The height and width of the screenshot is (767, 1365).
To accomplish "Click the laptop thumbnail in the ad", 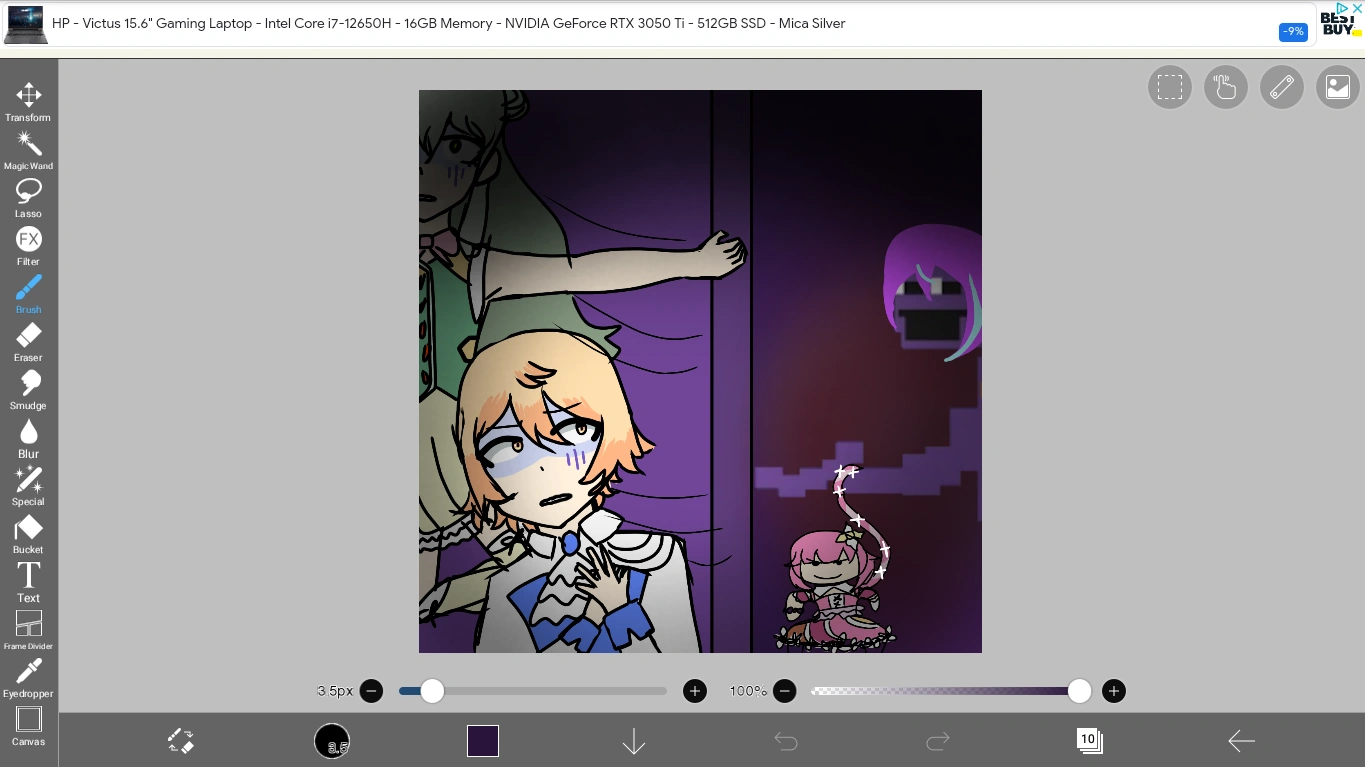I will point(24,24).
